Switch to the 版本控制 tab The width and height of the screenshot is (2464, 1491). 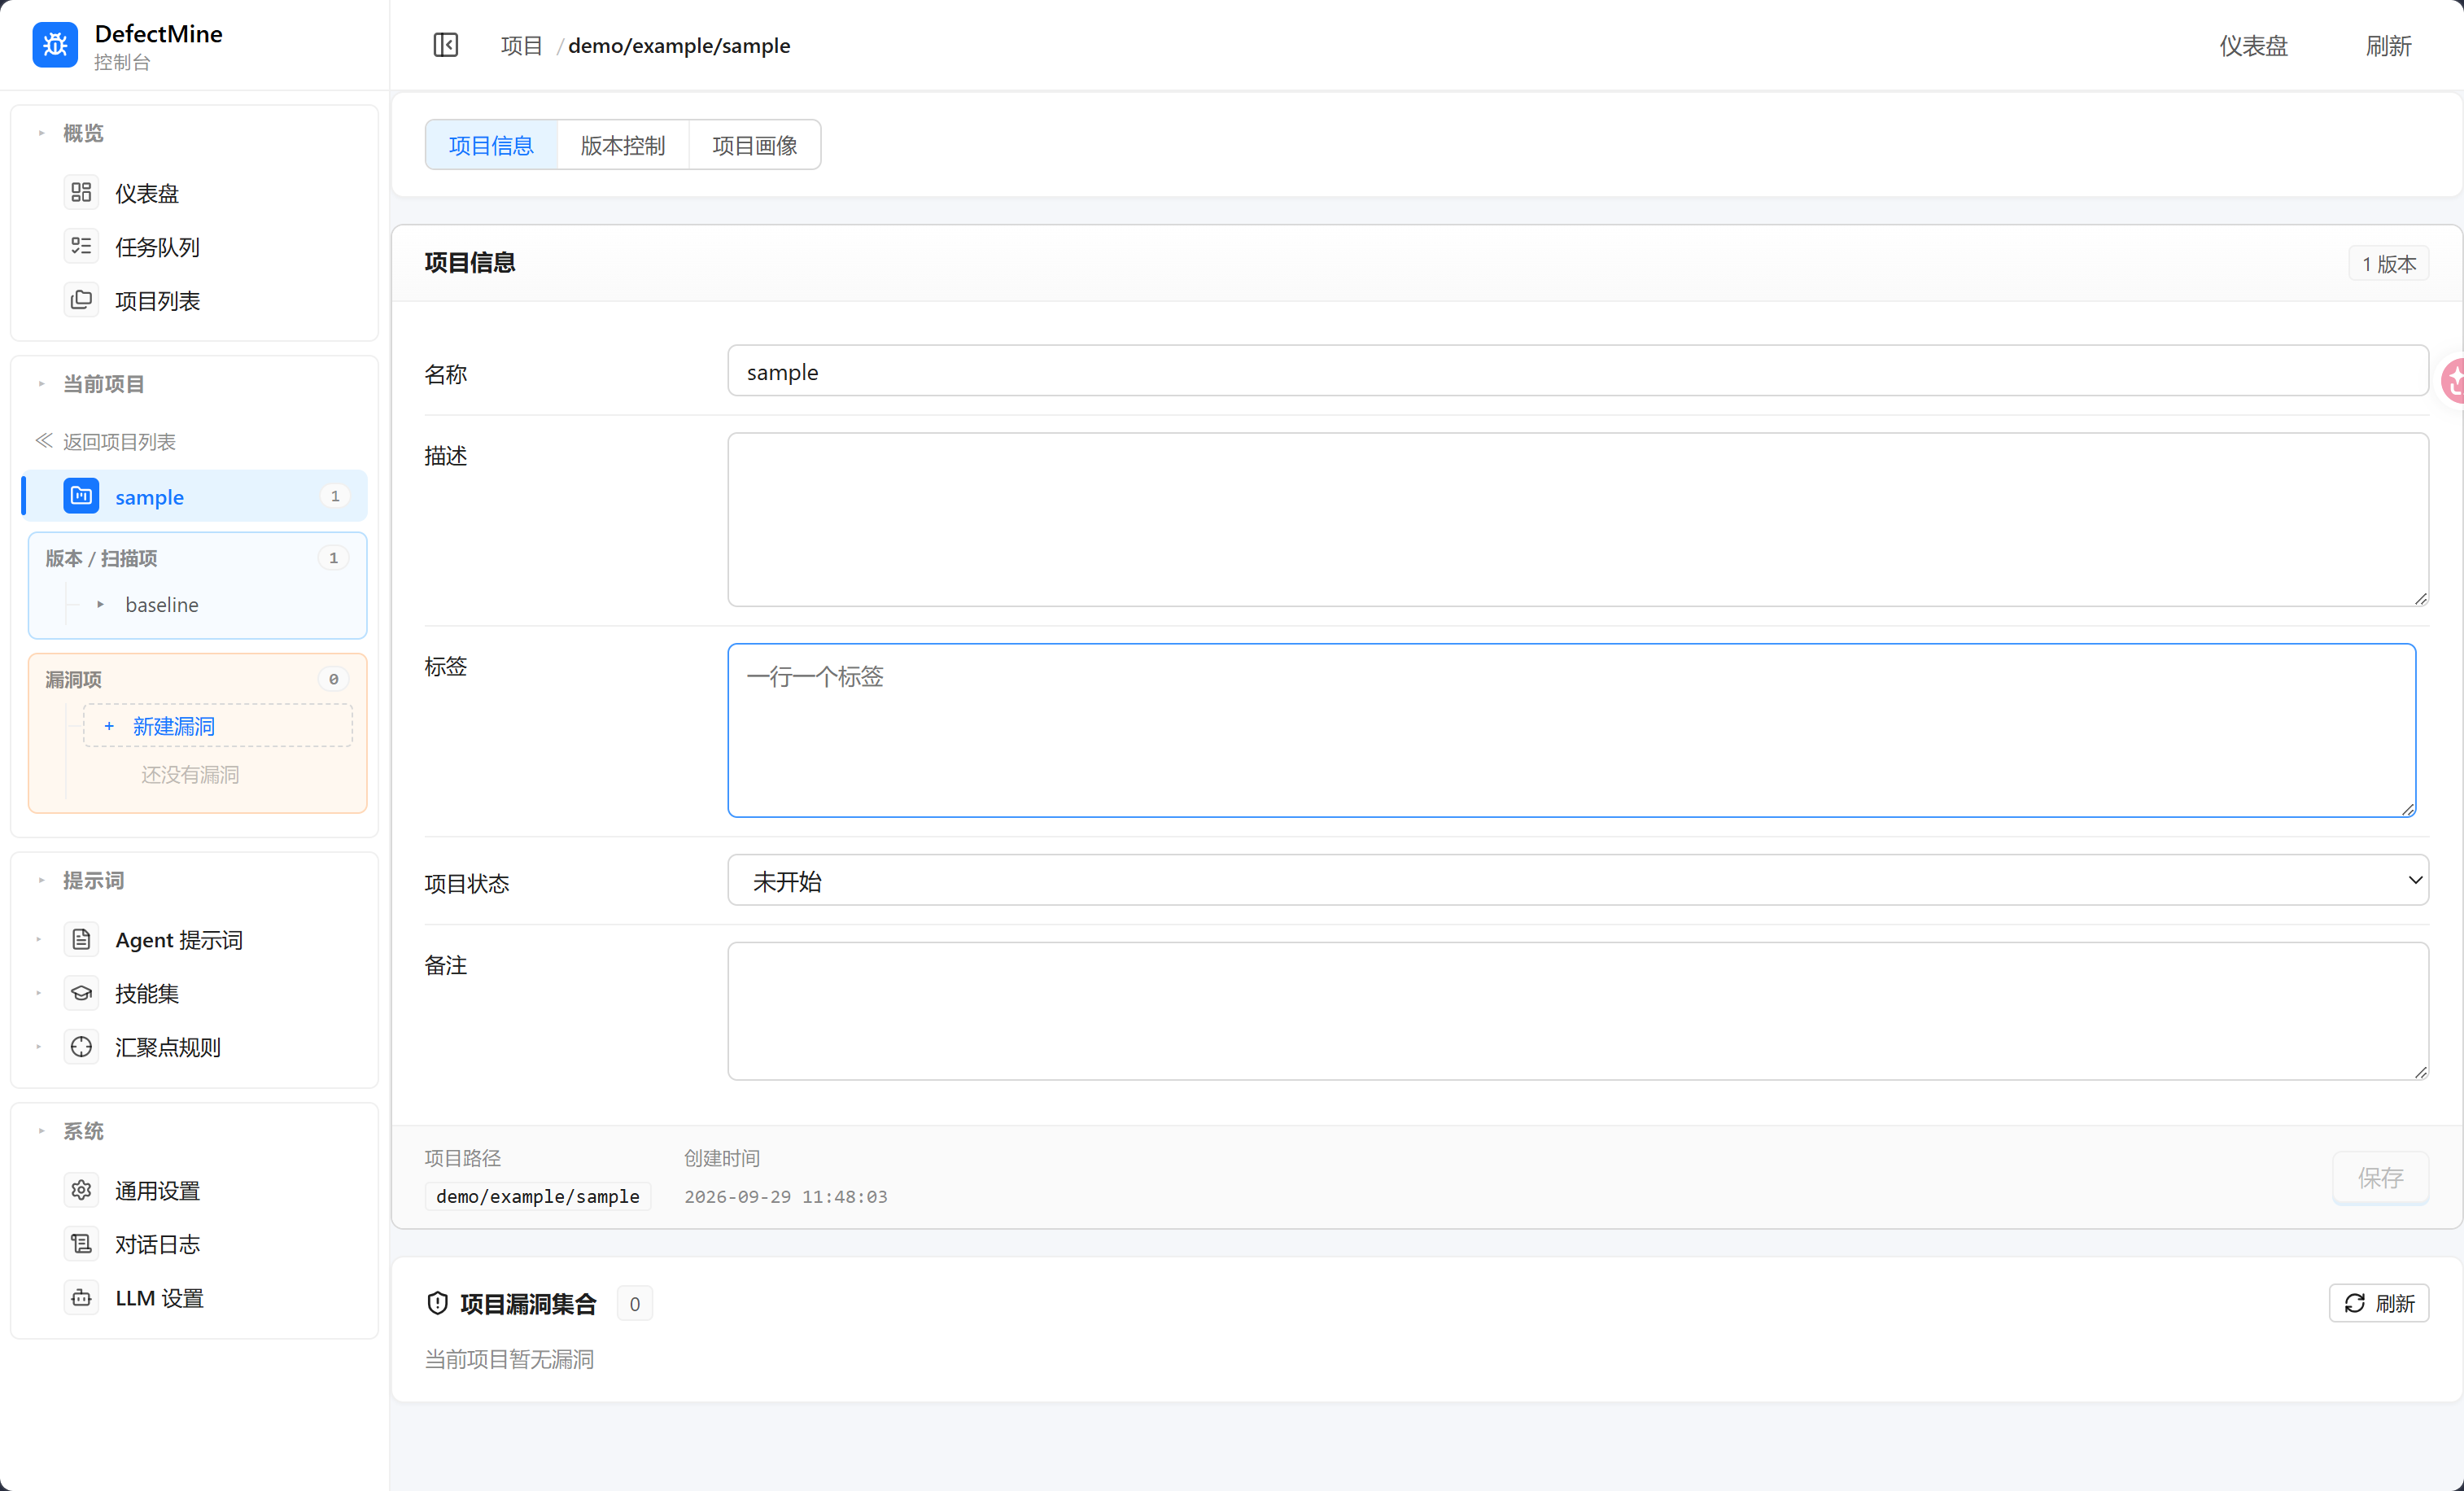(x=623, y=145)
